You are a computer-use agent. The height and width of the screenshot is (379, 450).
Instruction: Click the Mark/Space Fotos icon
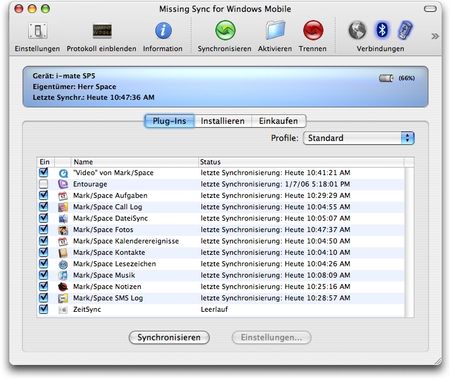tap(63, 230)
